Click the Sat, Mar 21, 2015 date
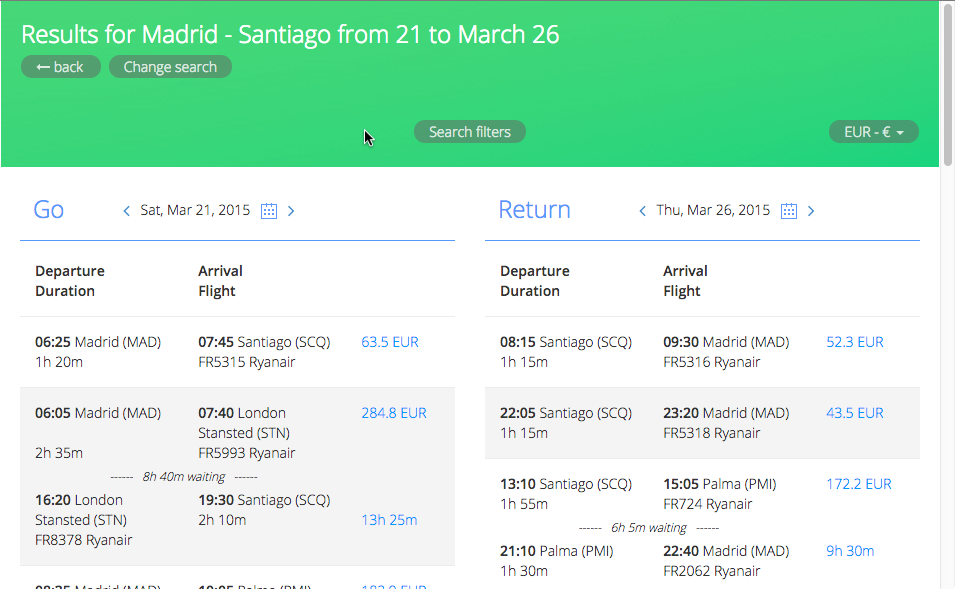Image resolution: width=955 pixels, height=589 pixels. pos(195,210)
